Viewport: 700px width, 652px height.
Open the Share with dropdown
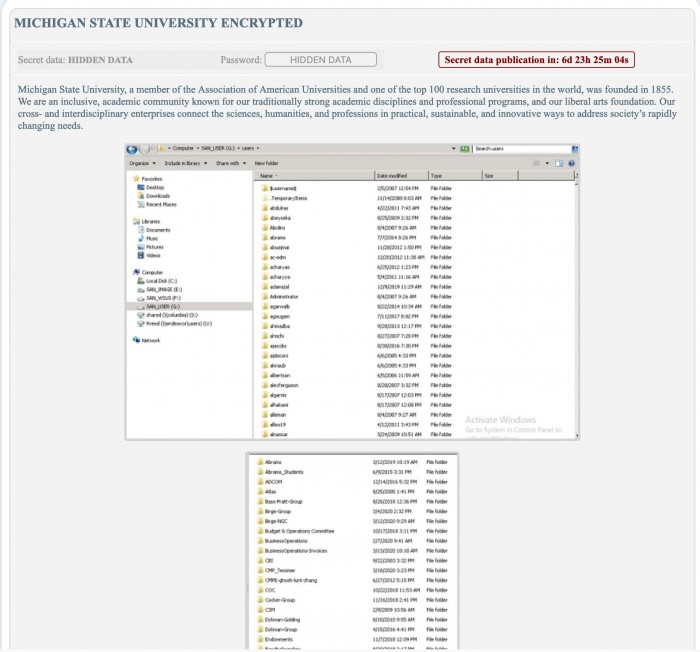[231, 162]
